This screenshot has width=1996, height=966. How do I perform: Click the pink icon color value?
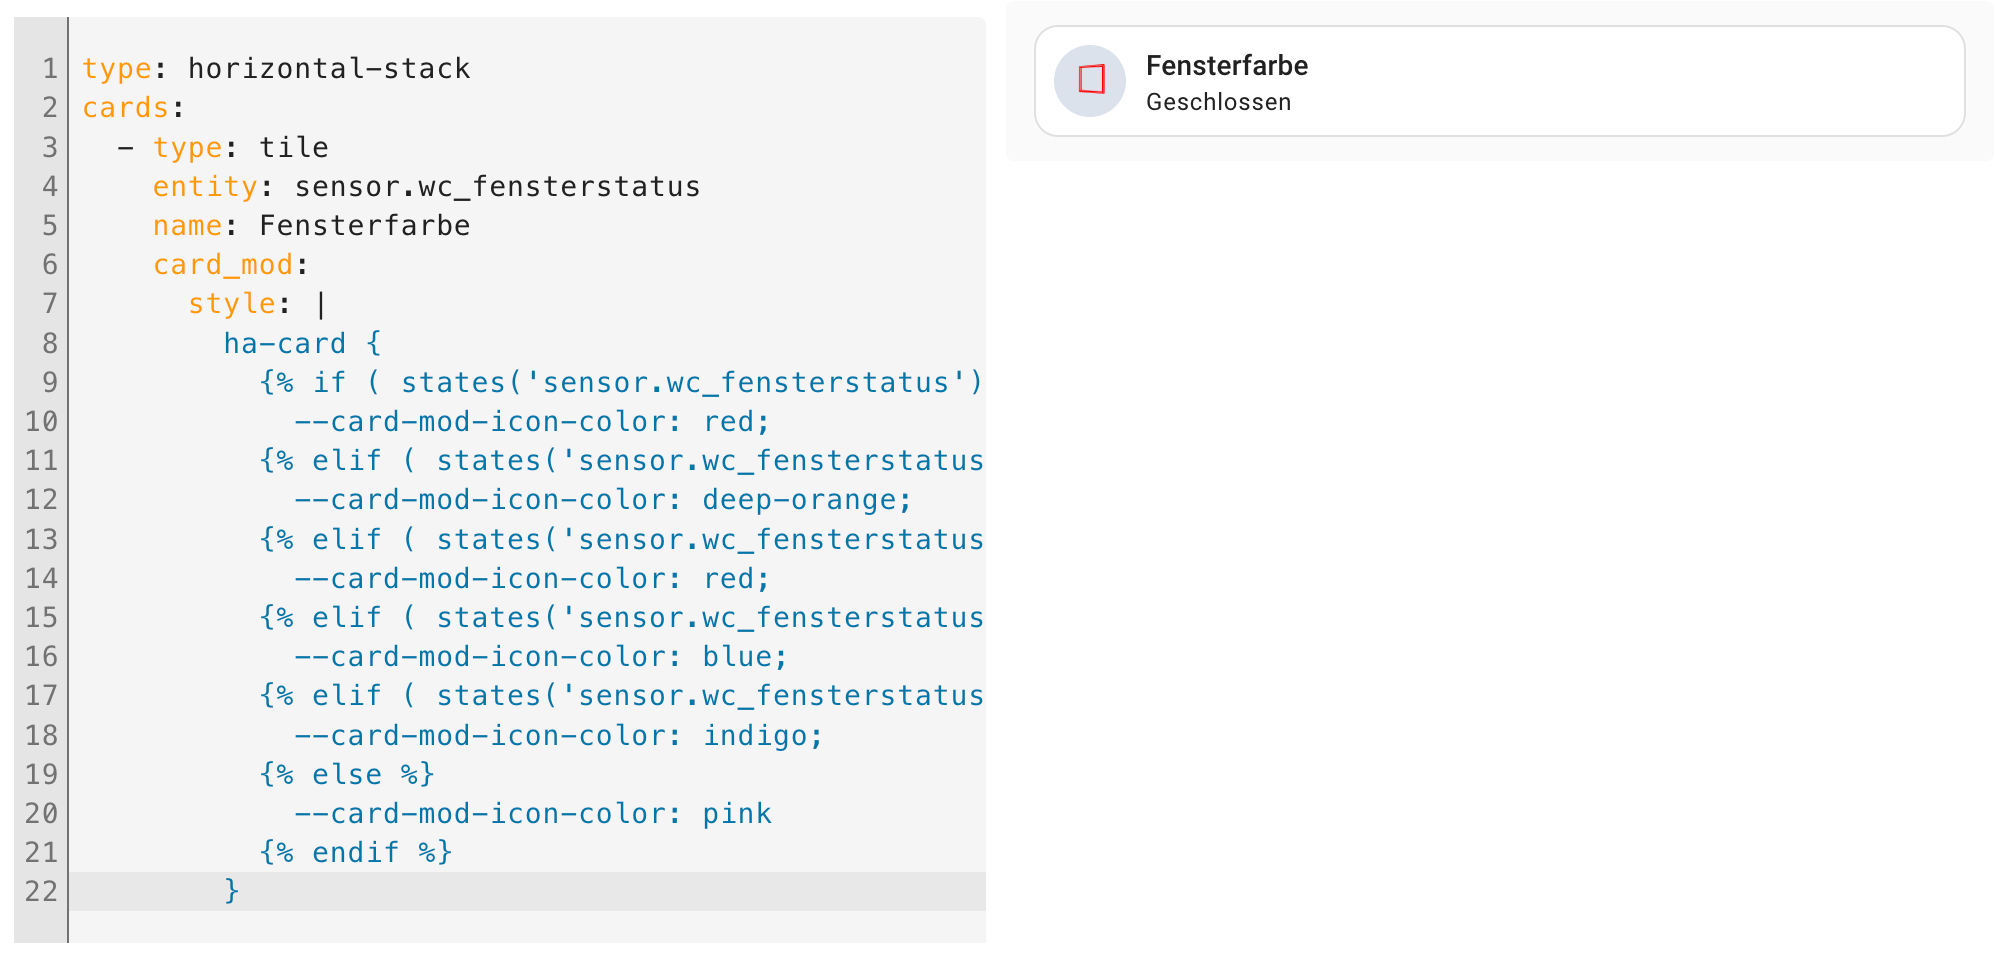[737, 813]
